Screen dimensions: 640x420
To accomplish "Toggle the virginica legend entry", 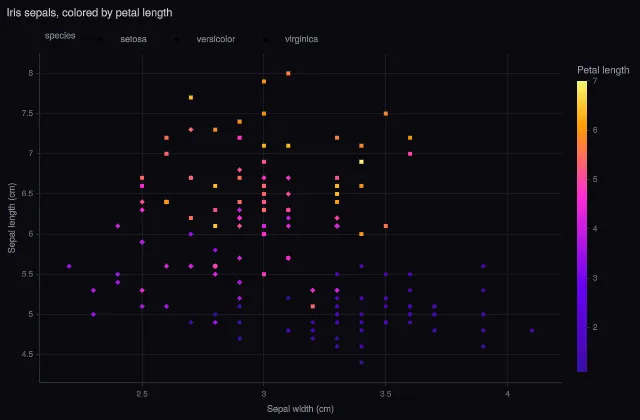I will point(301,39).
